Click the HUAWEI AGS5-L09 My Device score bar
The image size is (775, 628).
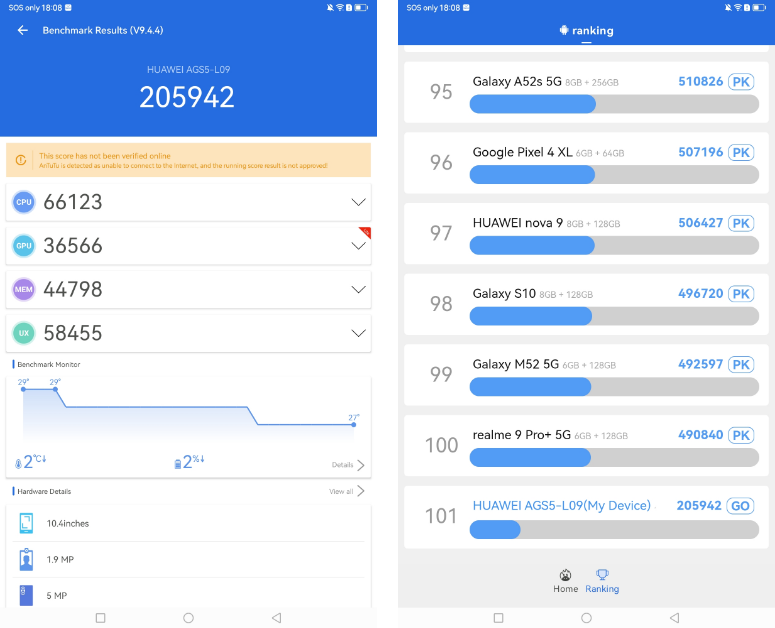[x=614, y=530]
